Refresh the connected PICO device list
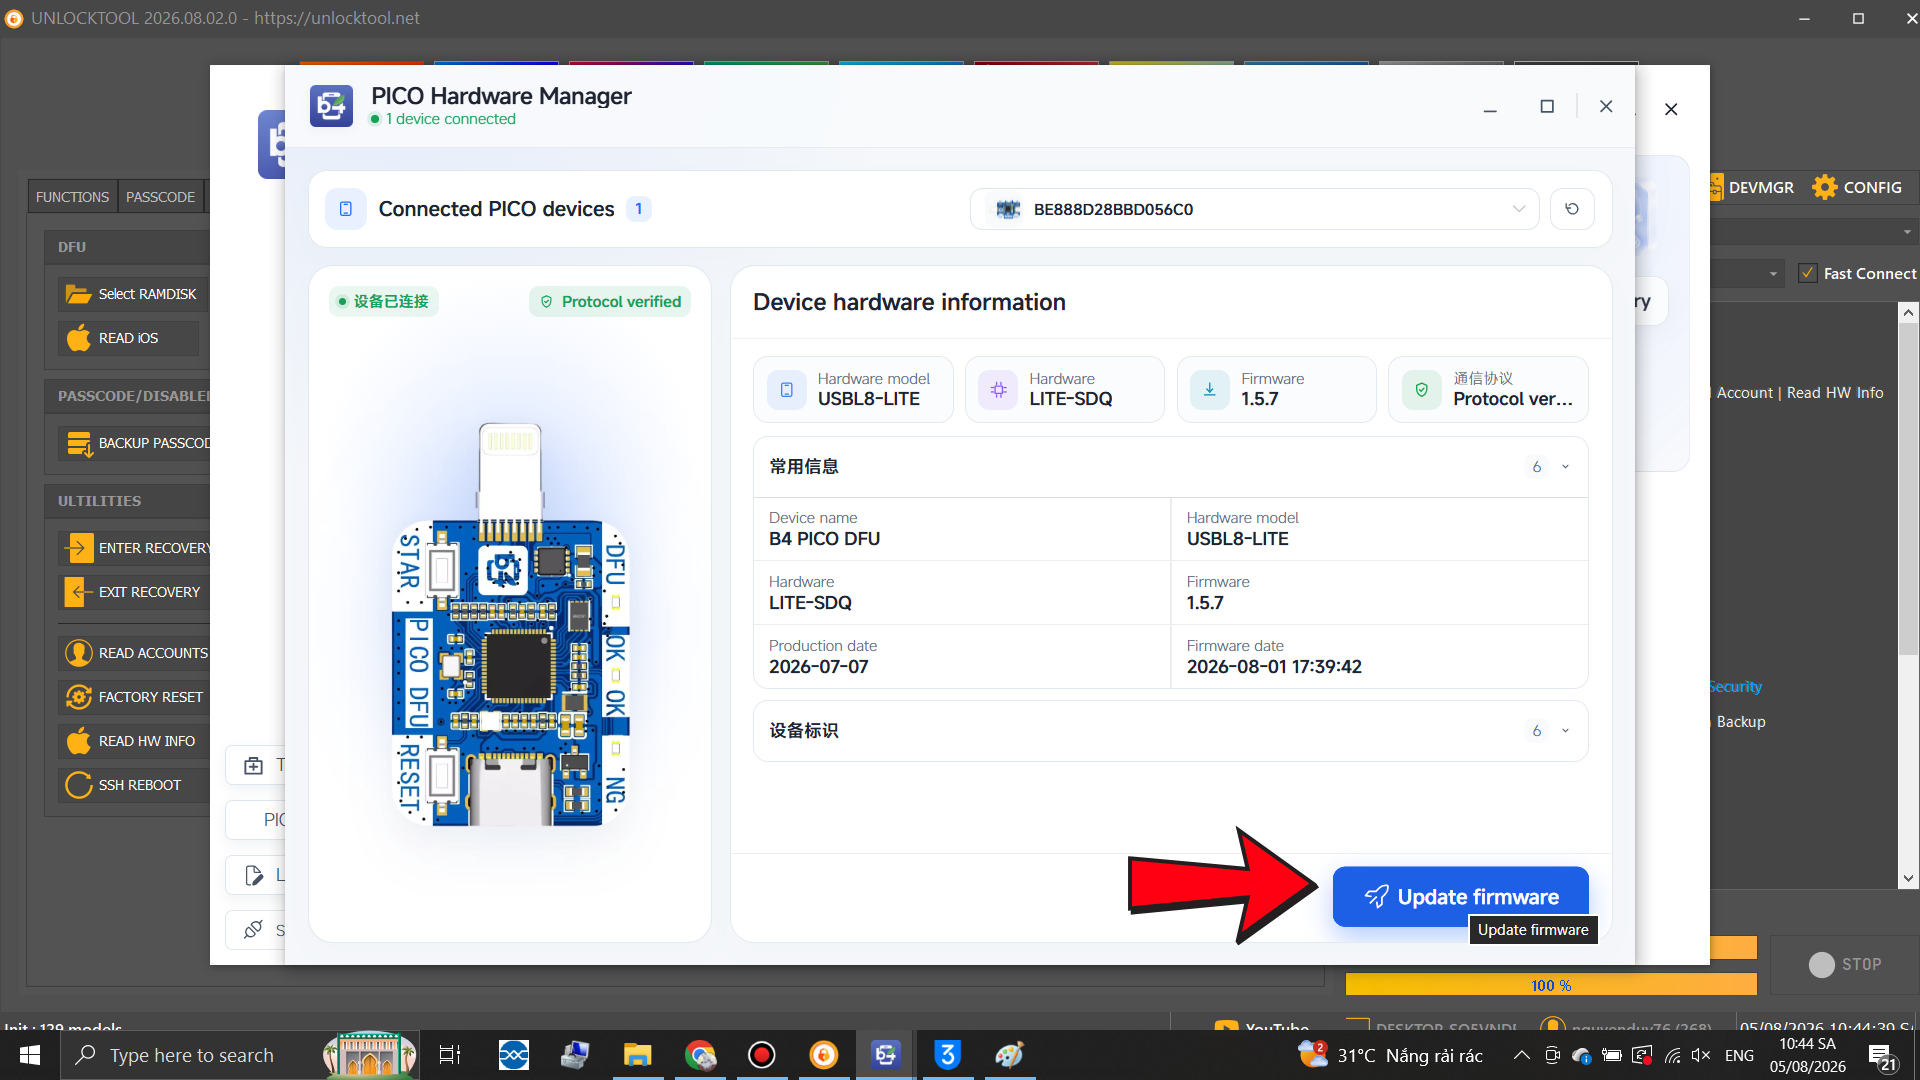This screenshot has width=1920, height=1080. 1572,209
